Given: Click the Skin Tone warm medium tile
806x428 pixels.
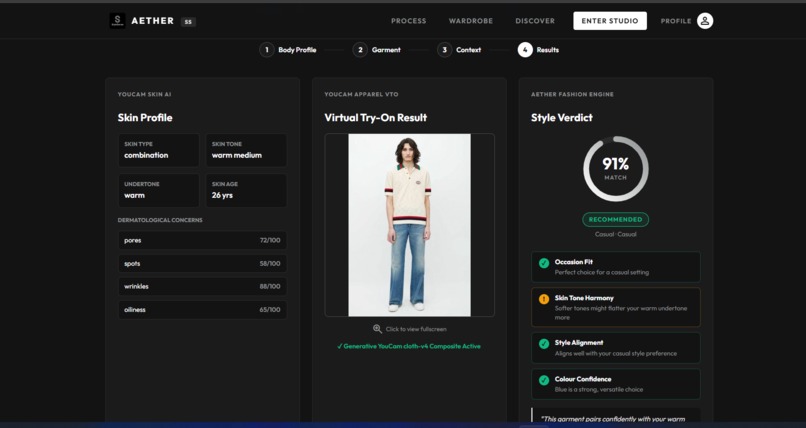Looking at the screenshot, I should pos(246,150).
